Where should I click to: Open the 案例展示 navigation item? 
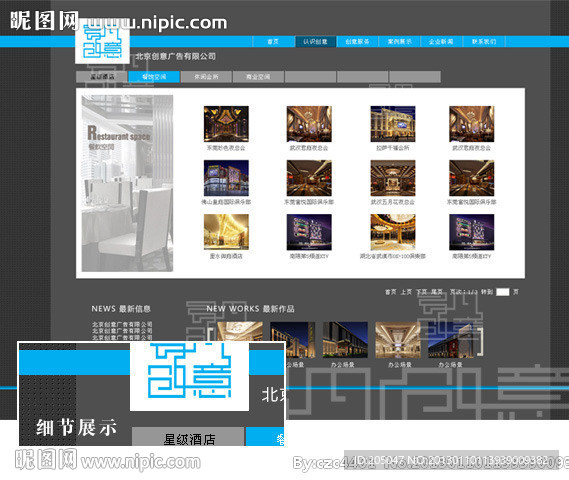pos(400,42)
